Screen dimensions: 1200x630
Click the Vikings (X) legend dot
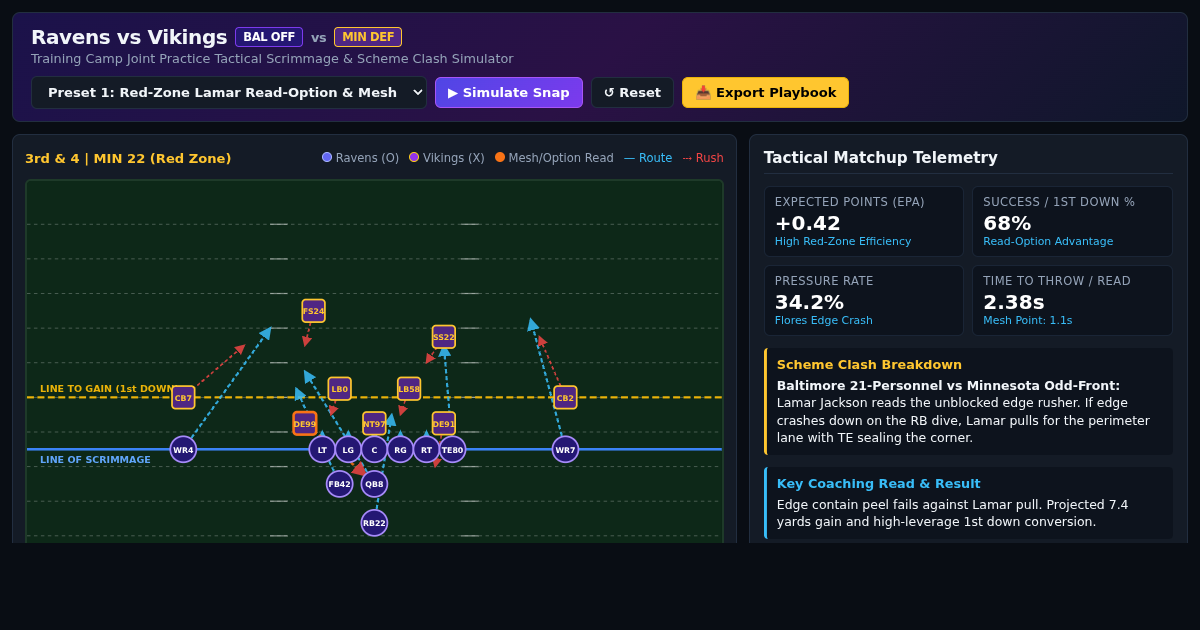point(414,157)
